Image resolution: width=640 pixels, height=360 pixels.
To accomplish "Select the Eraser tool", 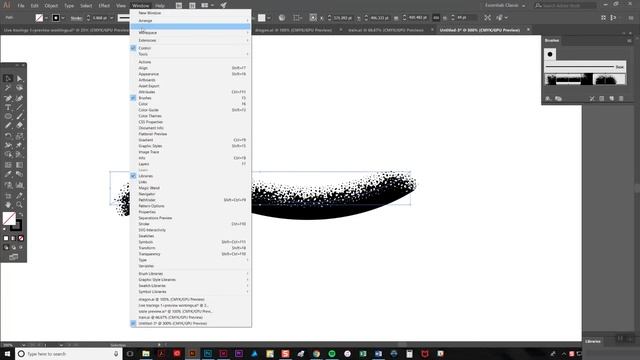I will (x=20, y=126).
